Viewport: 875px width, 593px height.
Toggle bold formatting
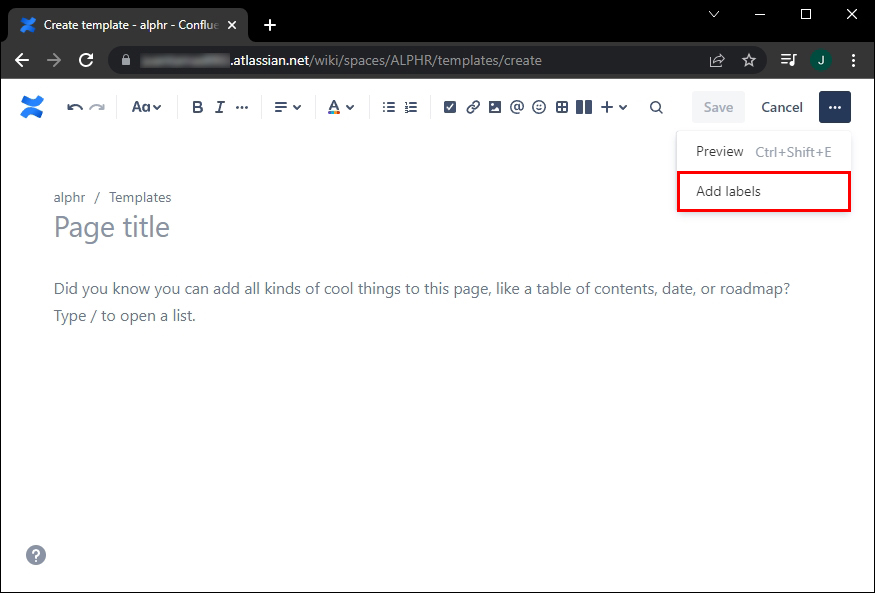tap(197, 107)
